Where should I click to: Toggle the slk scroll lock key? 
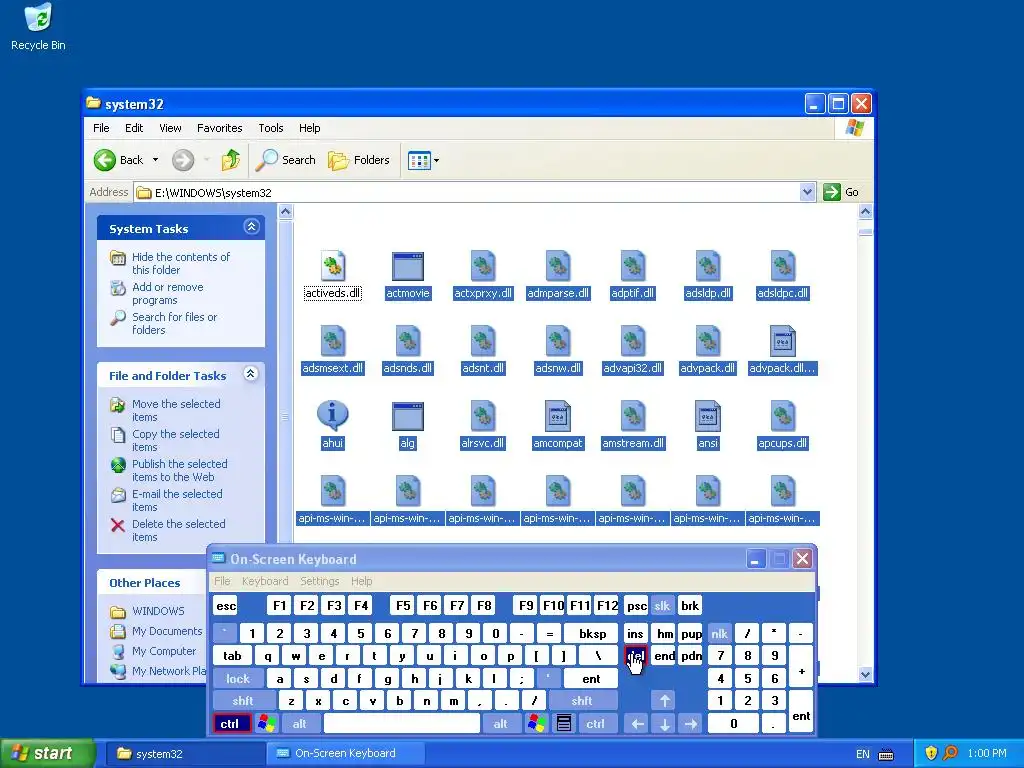pos(662,606)
